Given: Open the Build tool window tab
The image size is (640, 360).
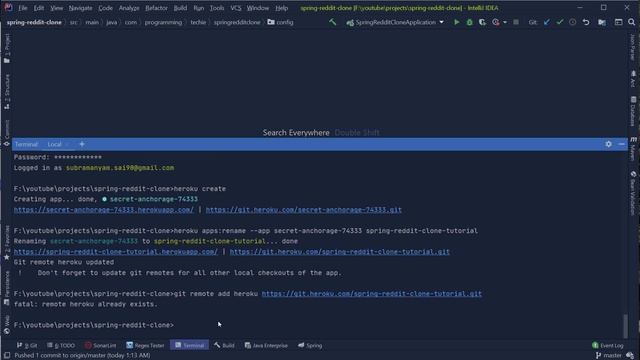Looking at the screenshot, I should pos(224,345).
